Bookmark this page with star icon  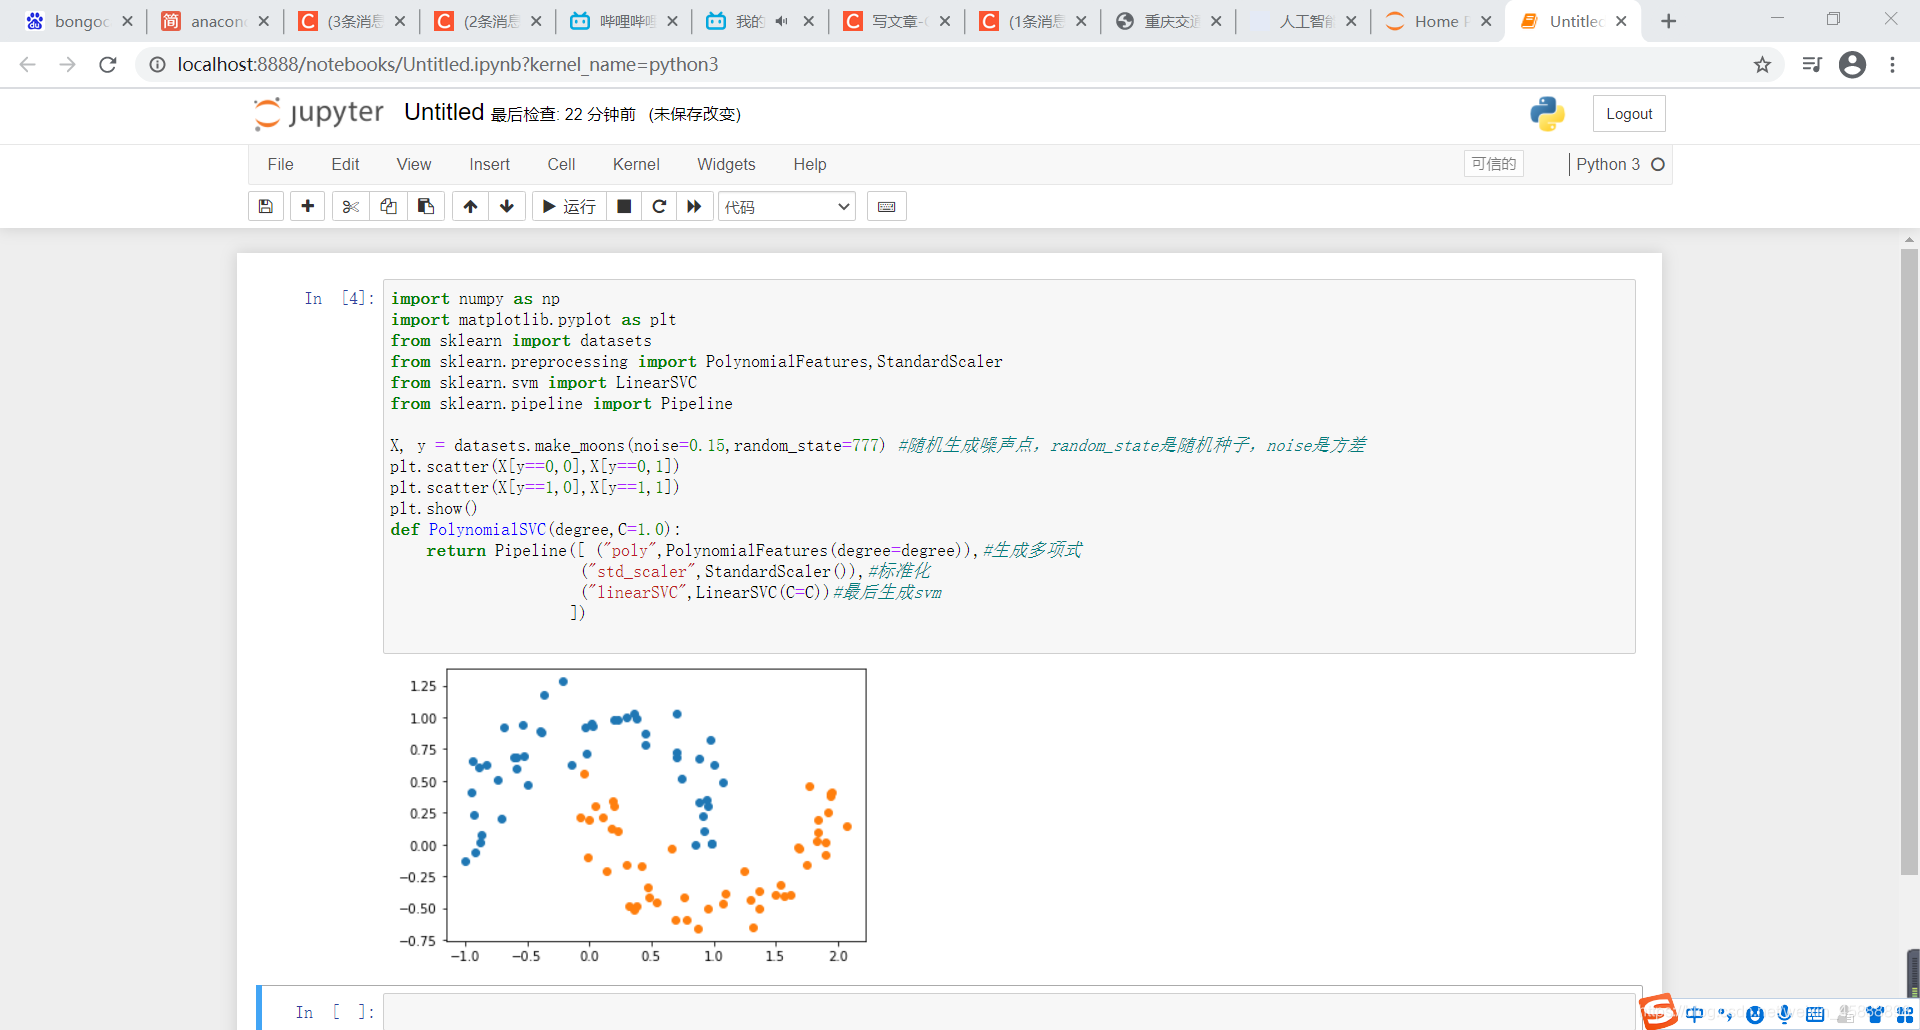(1762, 65)
